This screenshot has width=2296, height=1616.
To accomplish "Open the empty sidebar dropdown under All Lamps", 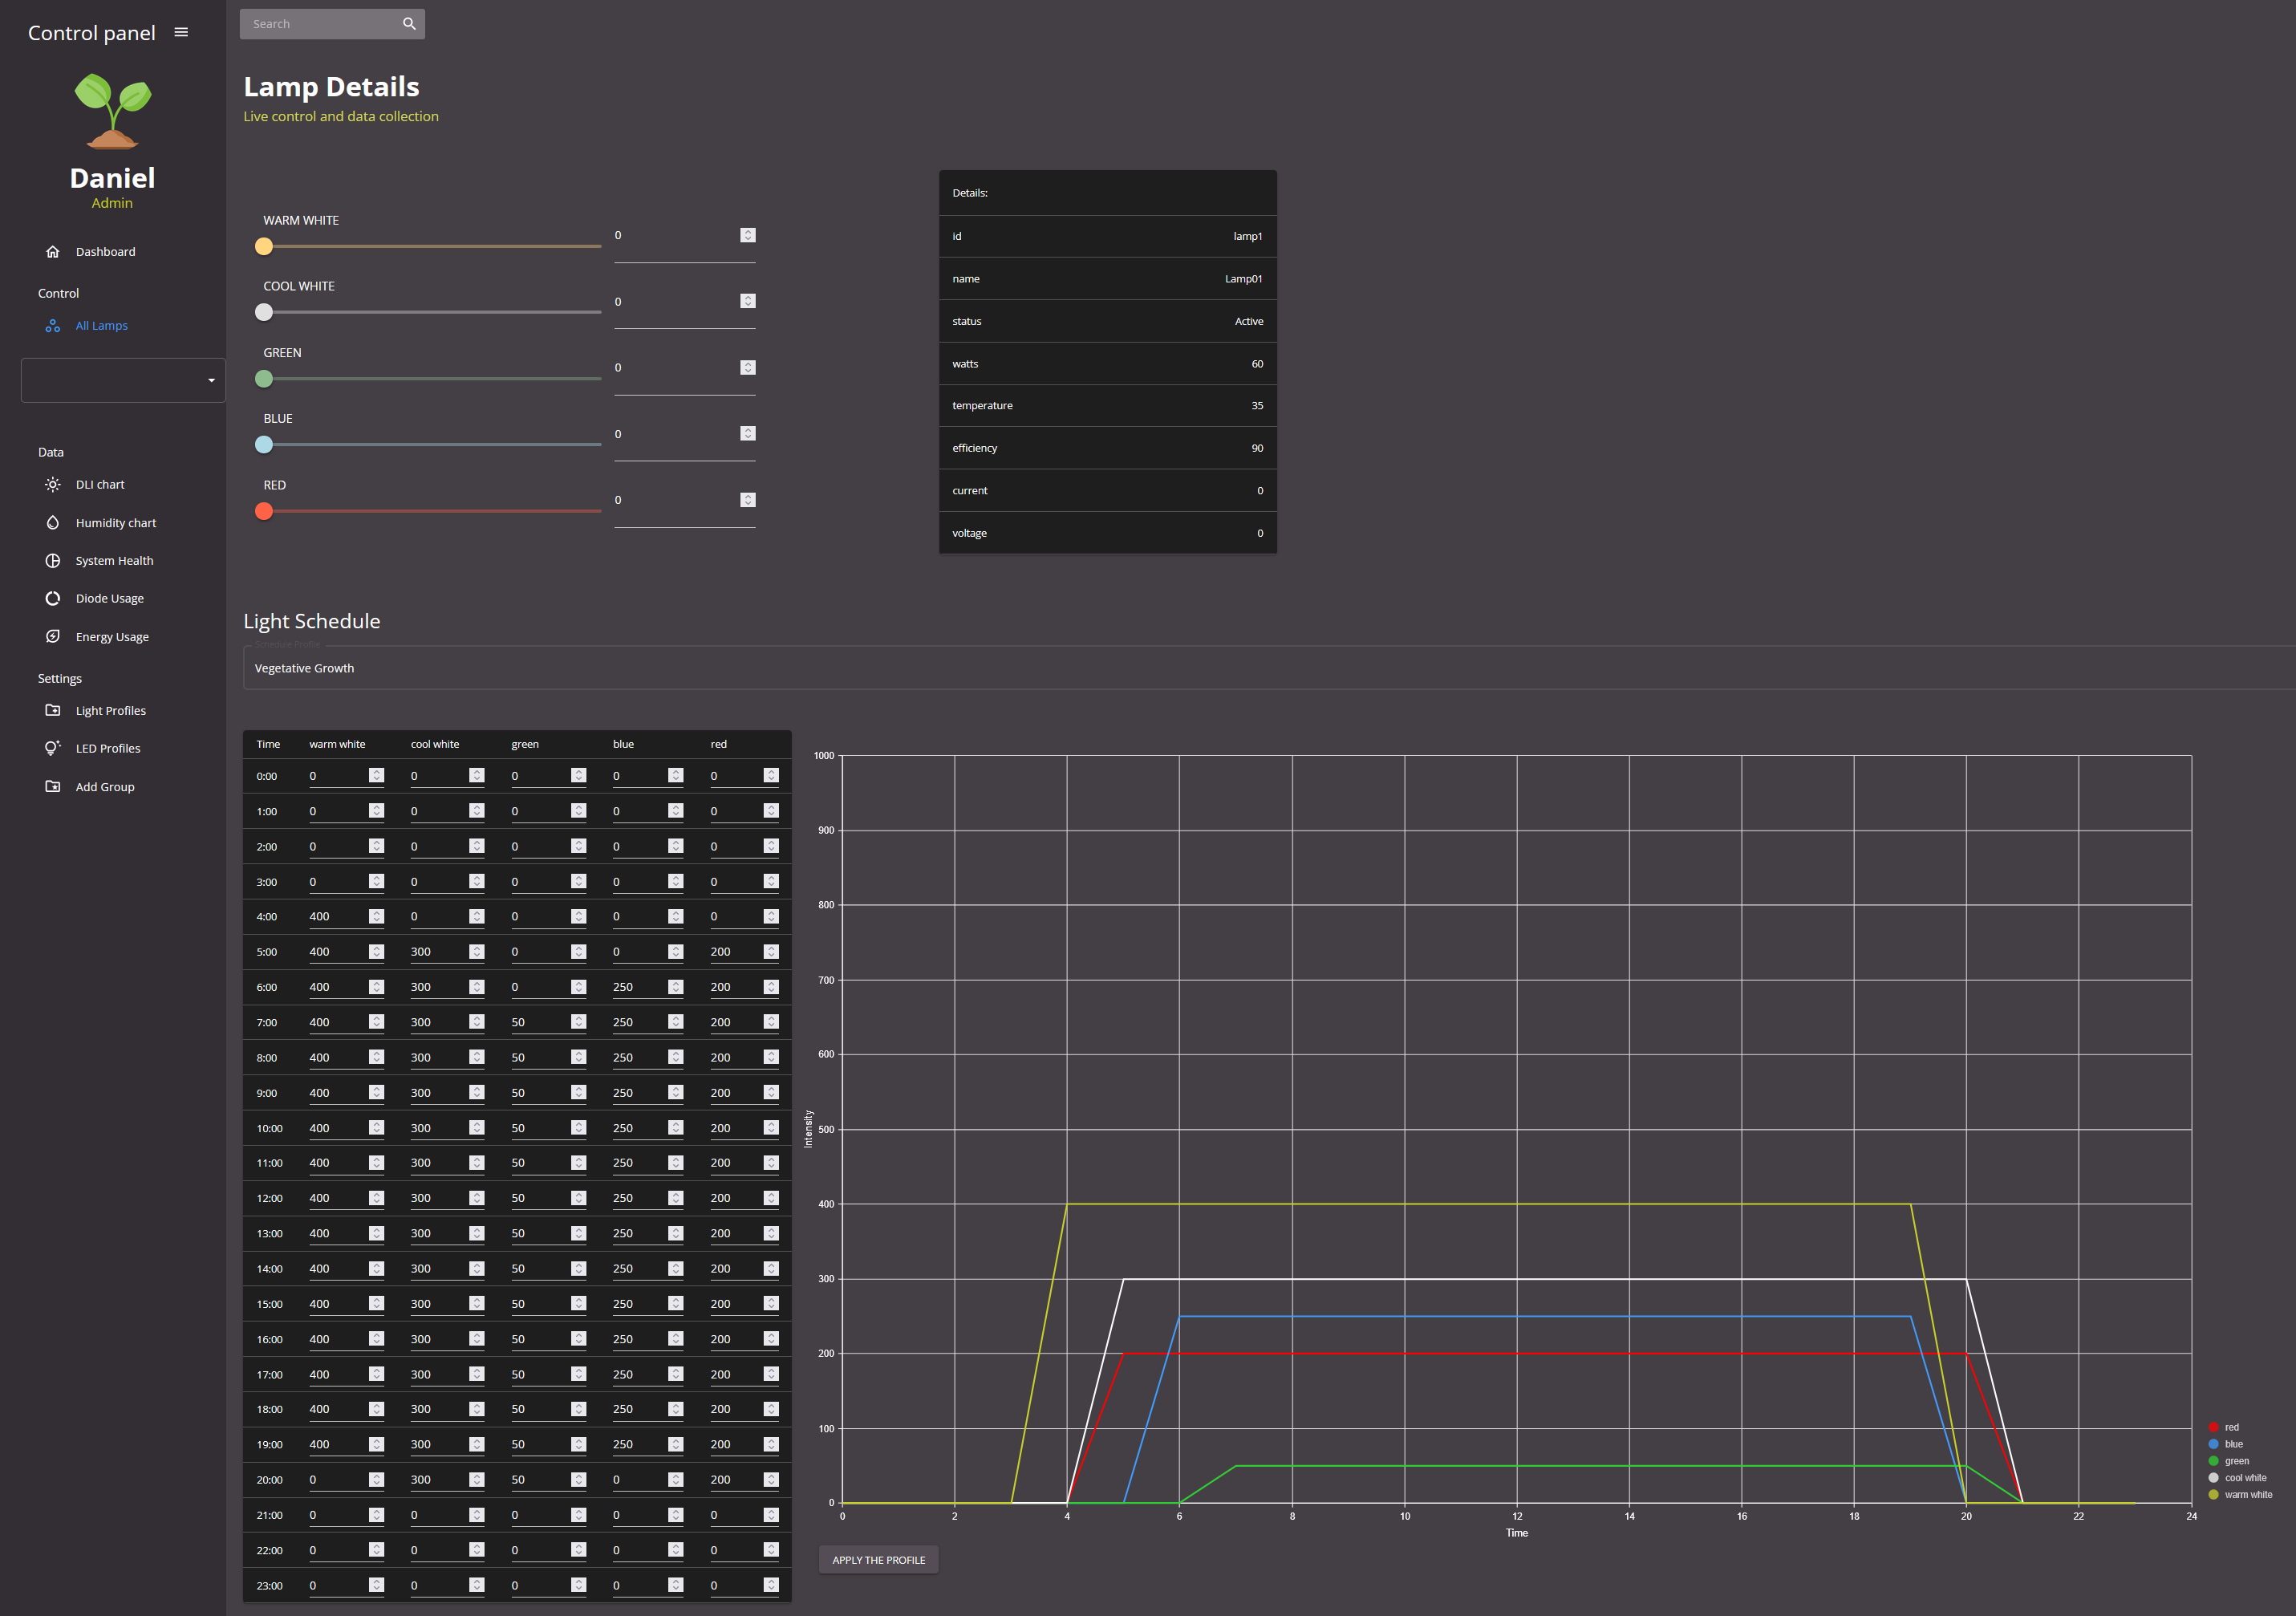I will click(123, 380).
